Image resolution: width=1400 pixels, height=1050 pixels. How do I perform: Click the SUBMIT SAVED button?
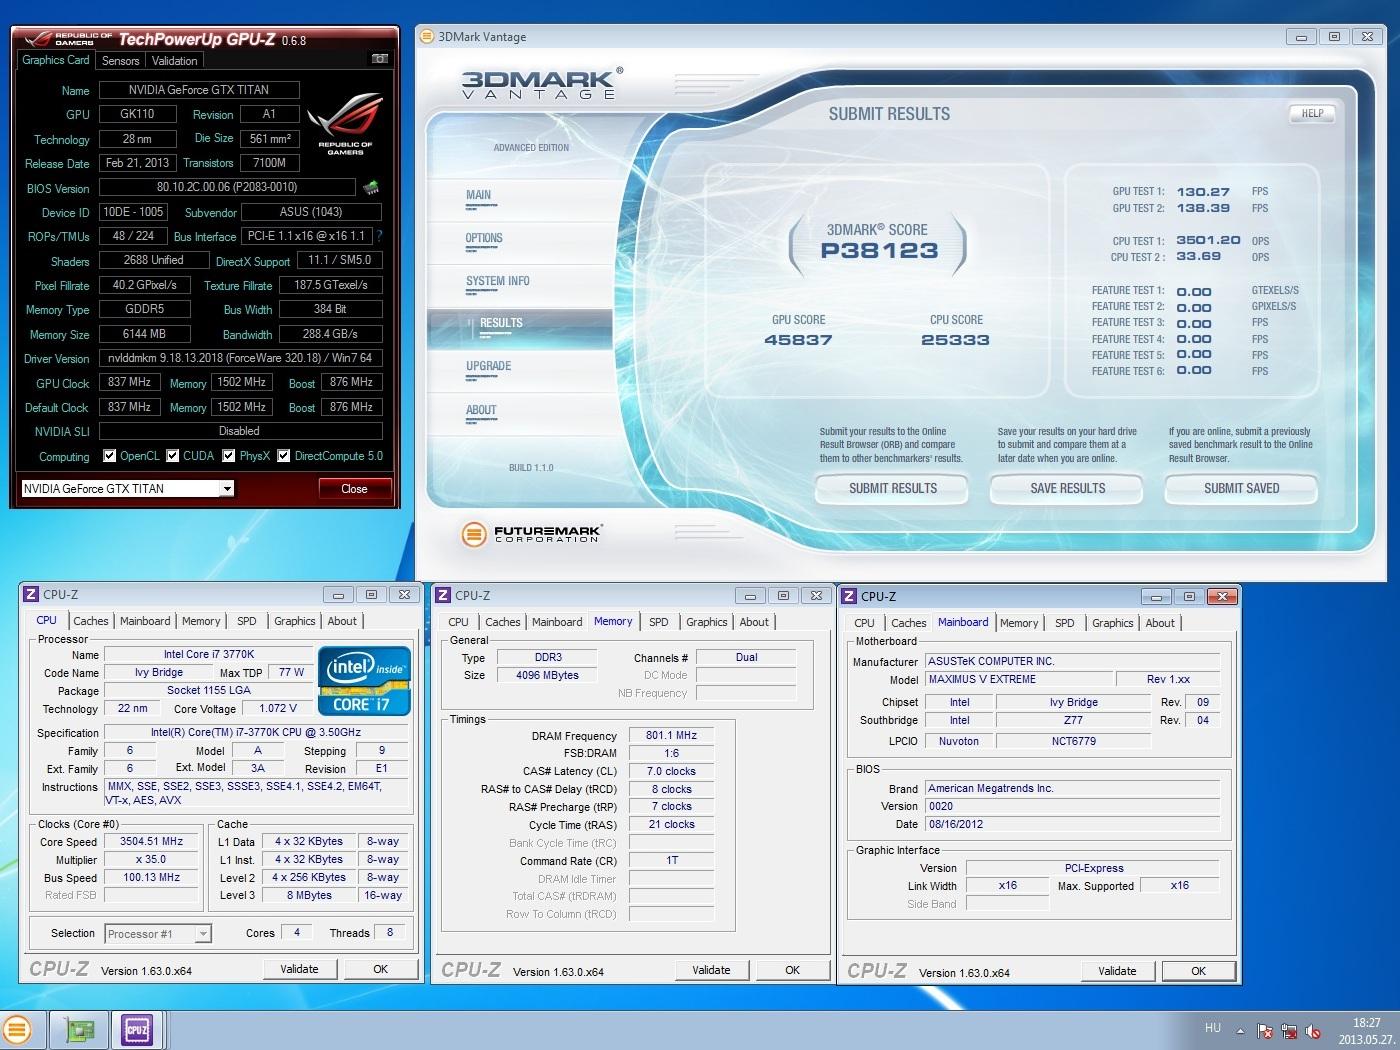click(1241, 489)
